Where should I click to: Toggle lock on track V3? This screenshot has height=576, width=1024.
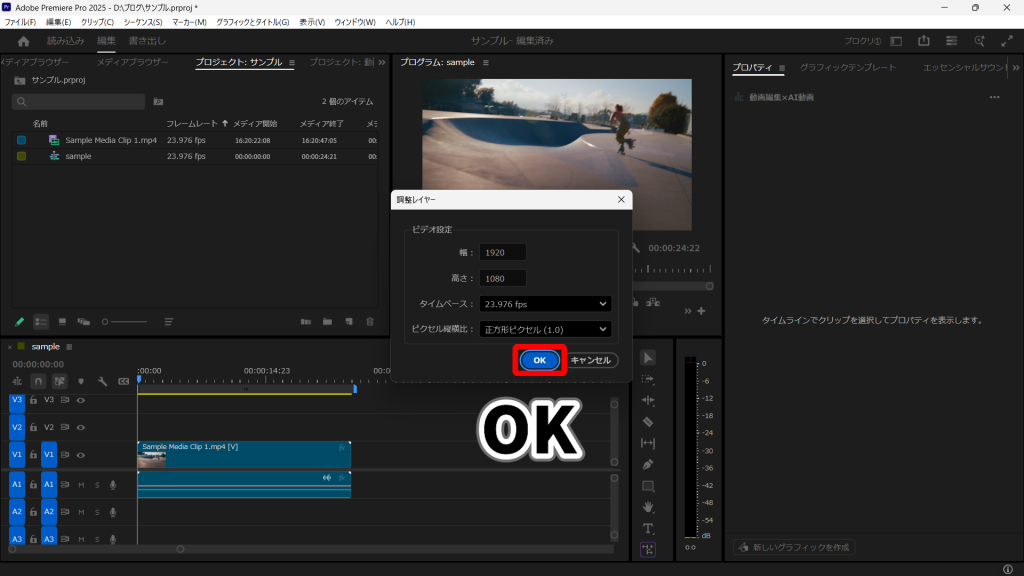click(x=33, y=400)
